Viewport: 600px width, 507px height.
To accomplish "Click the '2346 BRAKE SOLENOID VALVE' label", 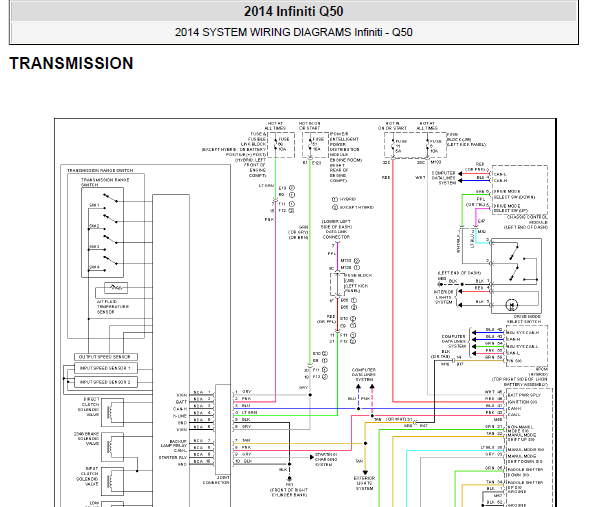I will tap(86, 439).
